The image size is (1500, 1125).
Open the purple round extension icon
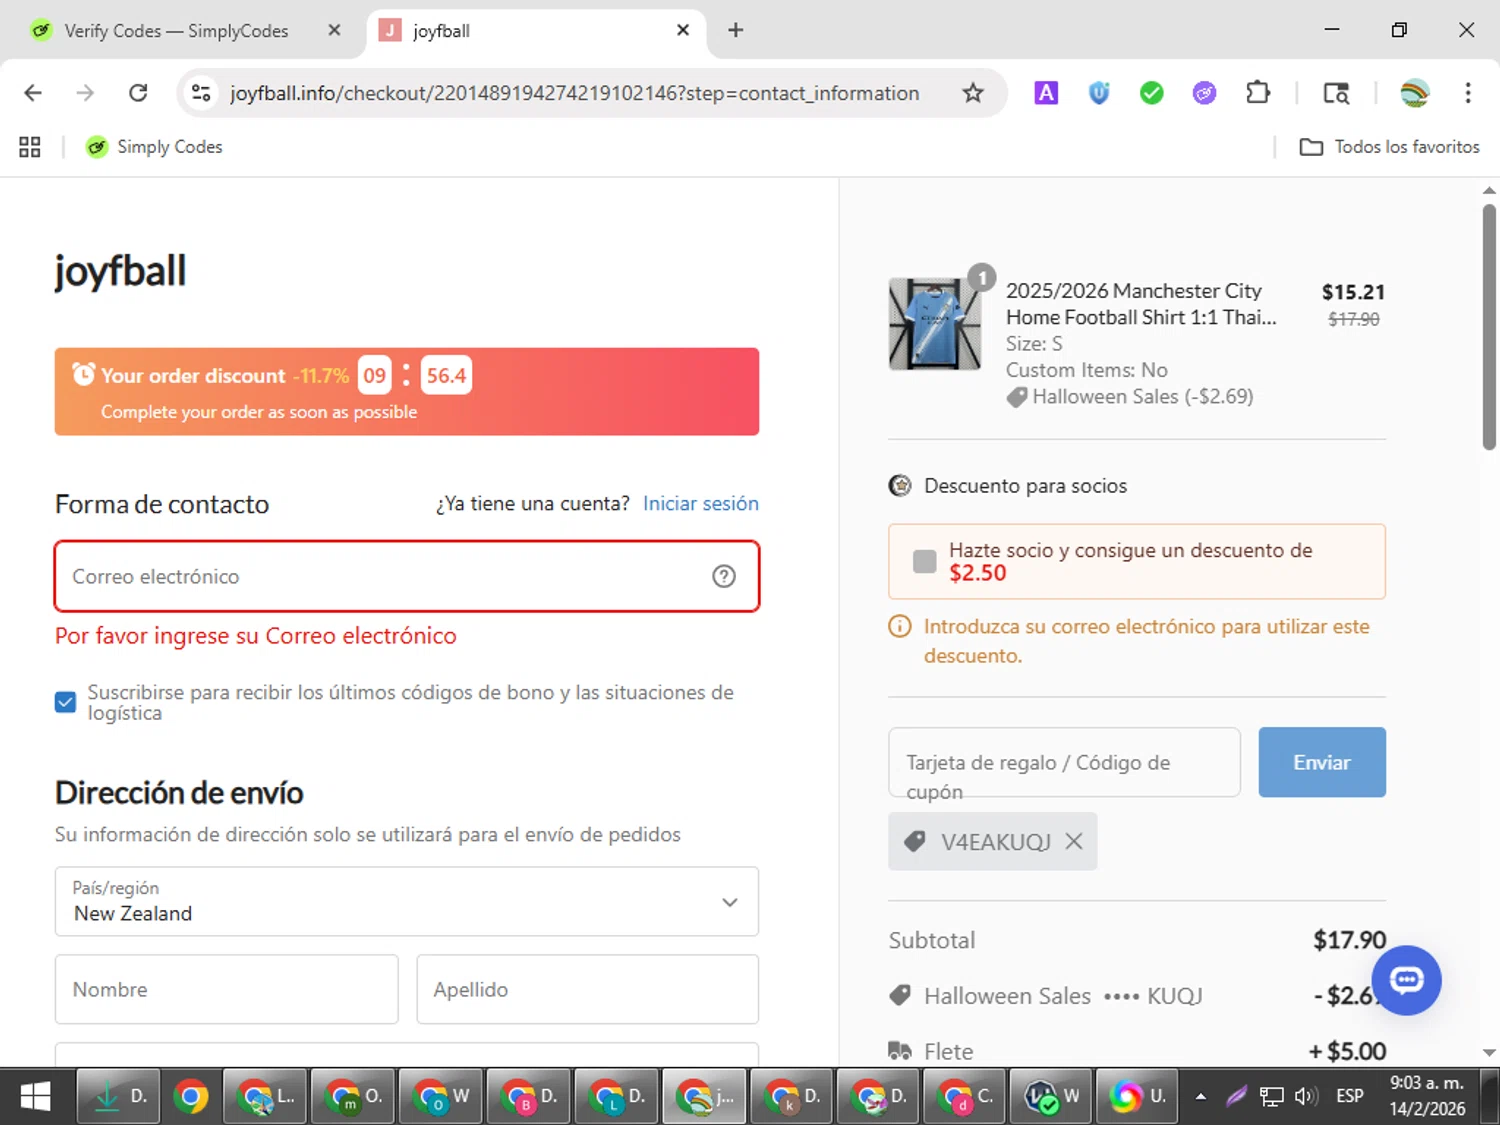point(1204,93)
